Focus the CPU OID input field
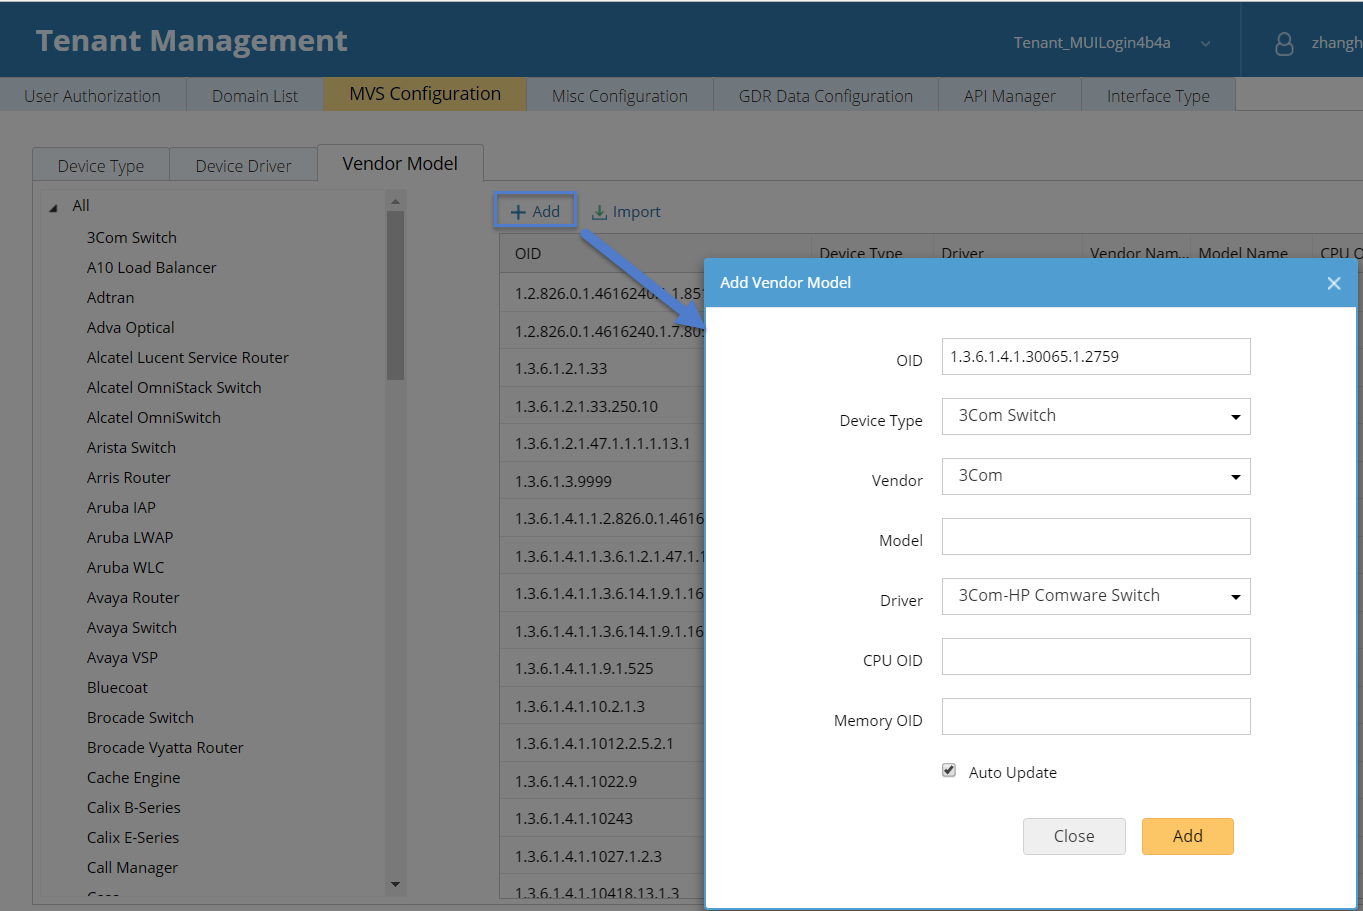 coord(1096,657)
